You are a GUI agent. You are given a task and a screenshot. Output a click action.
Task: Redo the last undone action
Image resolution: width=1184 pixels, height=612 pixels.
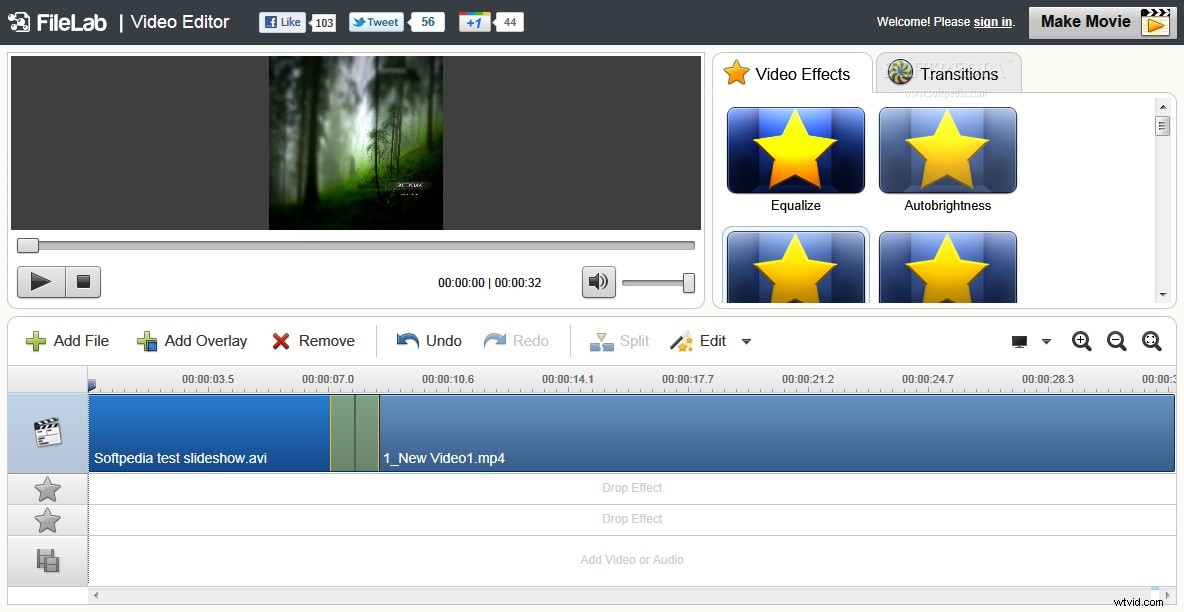[x=517, y=341]
